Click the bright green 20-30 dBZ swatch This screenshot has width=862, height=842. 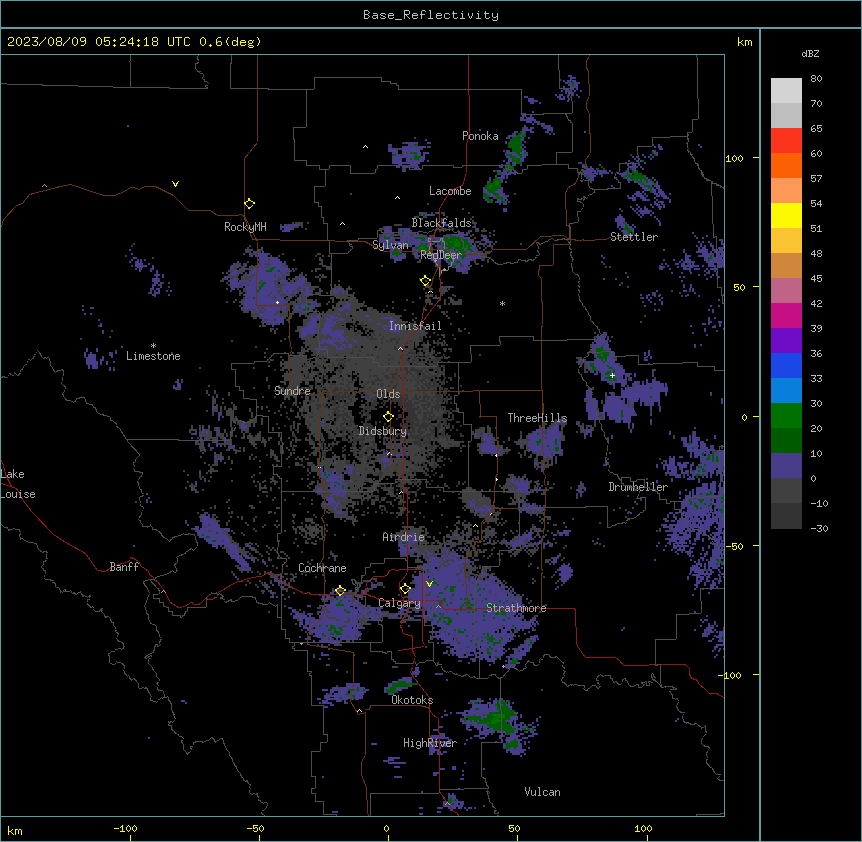(786, 416)
